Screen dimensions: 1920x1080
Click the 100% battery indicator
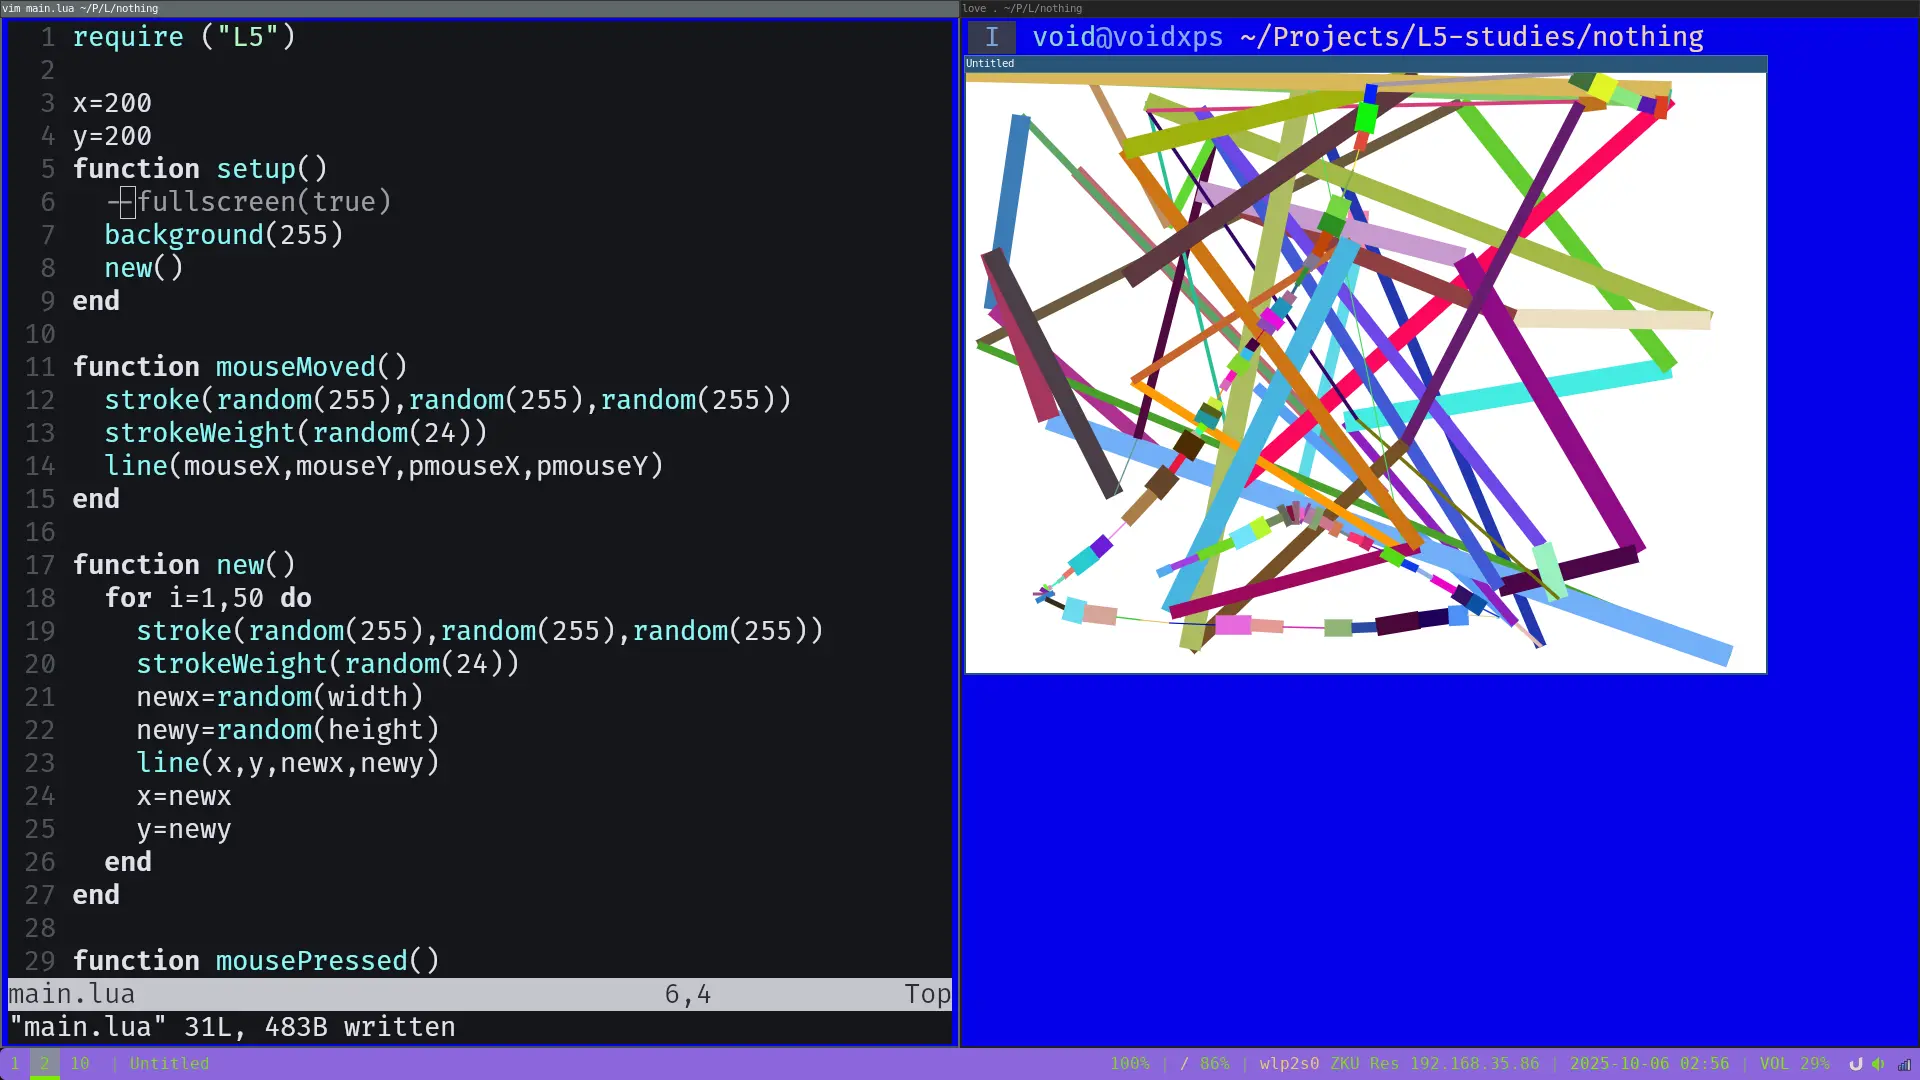(x=1129, y=1064)
